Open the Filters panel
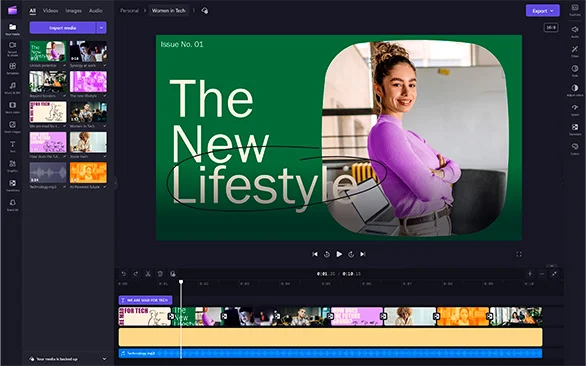586x366 pixels. (575, 51)
